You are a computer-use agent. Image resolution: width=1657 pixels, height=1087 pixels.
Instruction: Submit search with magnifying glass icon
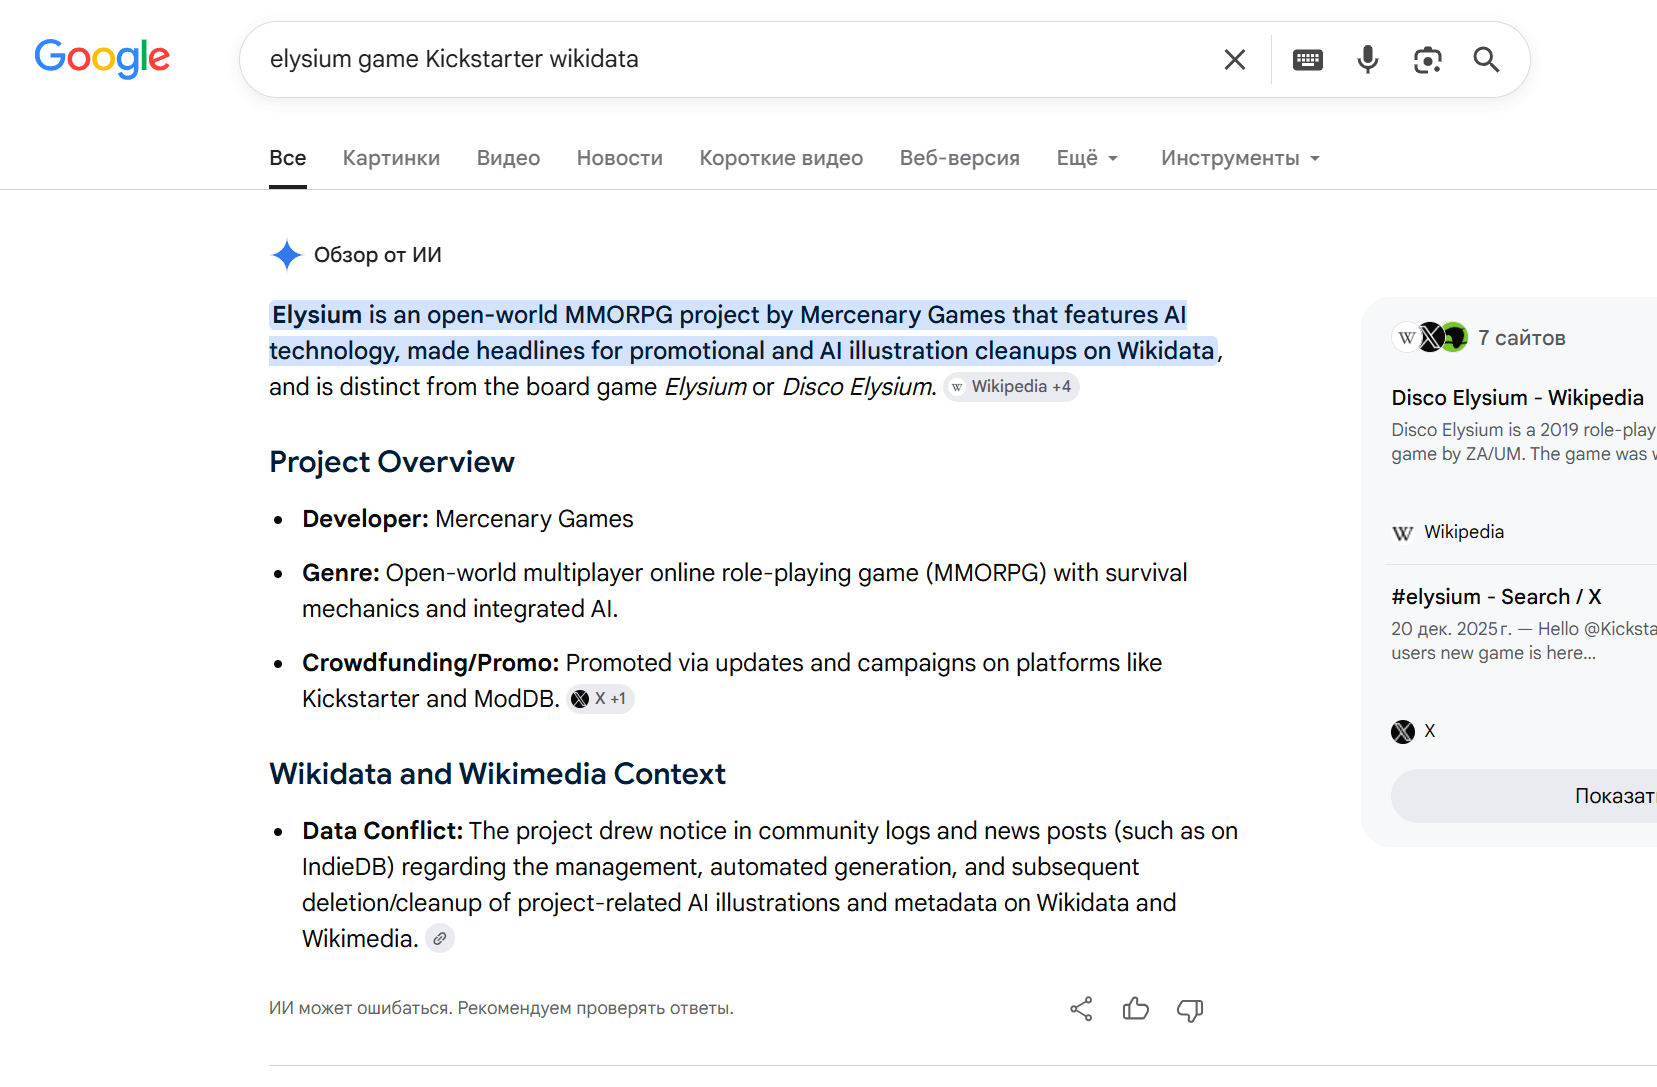(1487, 60)
